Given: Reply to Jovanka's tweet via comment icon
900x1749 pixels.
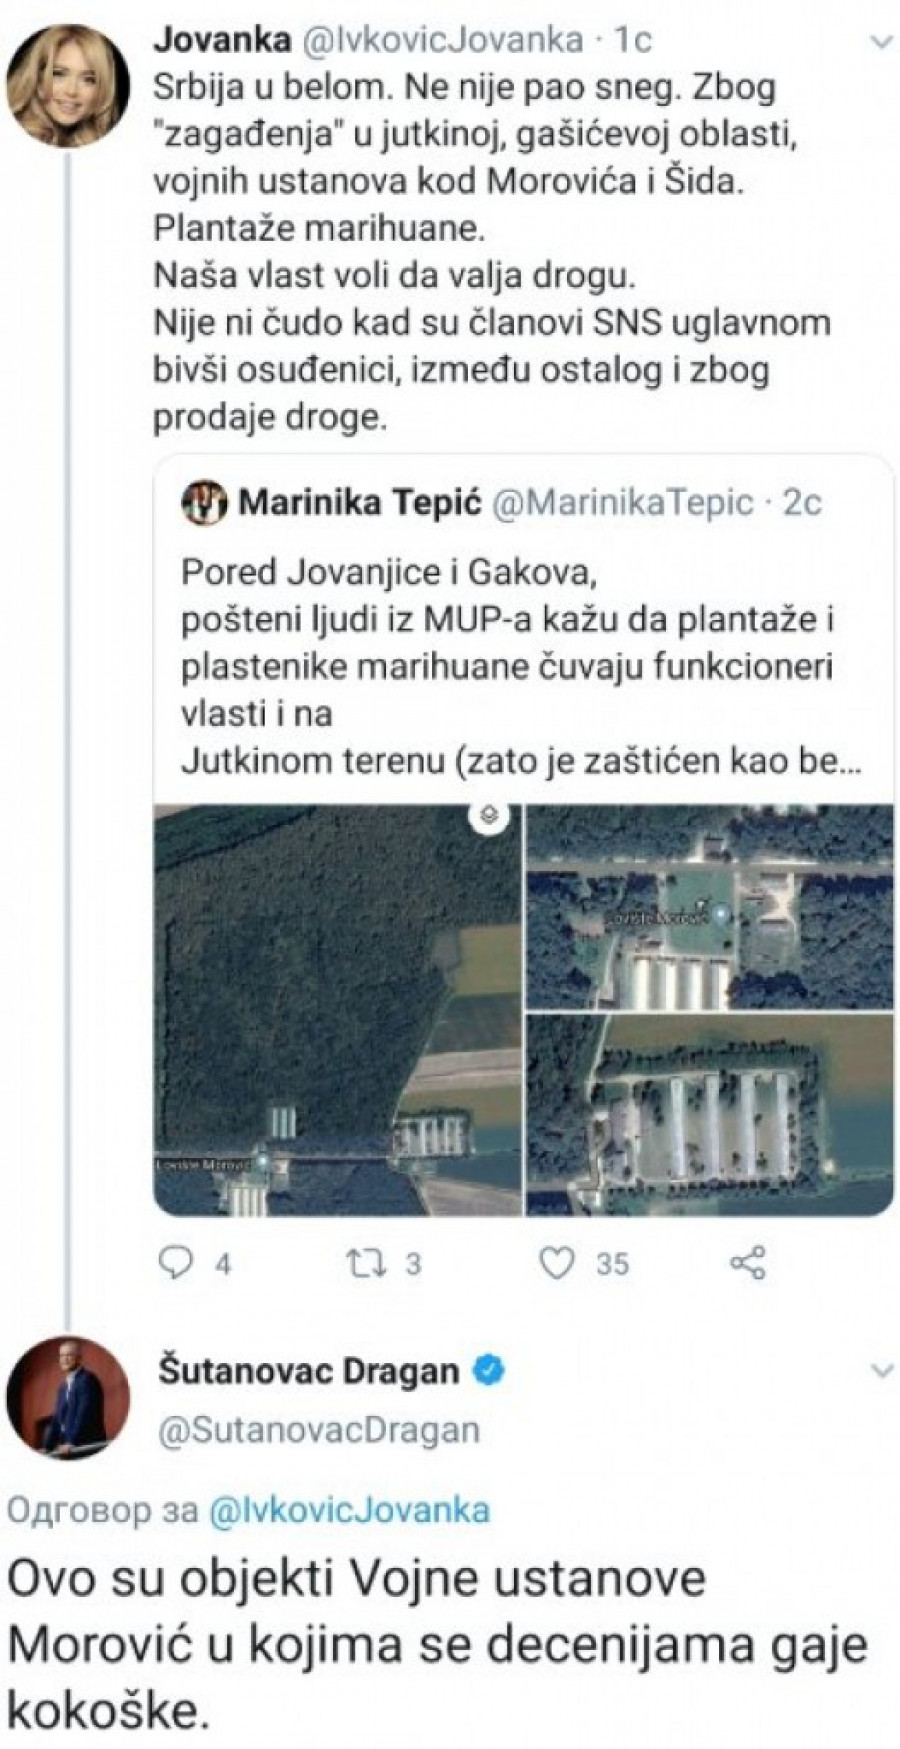Looking at the screenshot, I should pyautogui.click(x=178, y=1264).
